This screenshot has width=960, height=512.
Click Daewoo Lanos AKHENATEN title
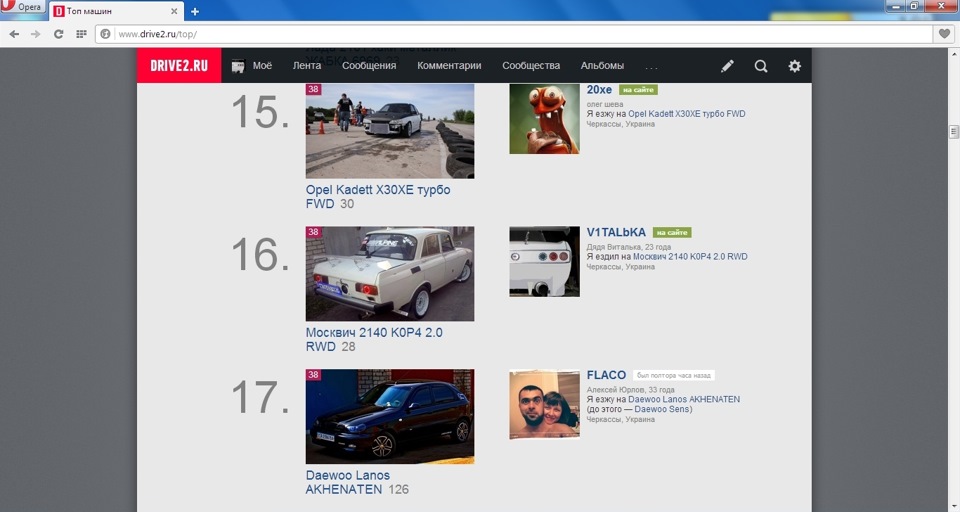[348, 482]
